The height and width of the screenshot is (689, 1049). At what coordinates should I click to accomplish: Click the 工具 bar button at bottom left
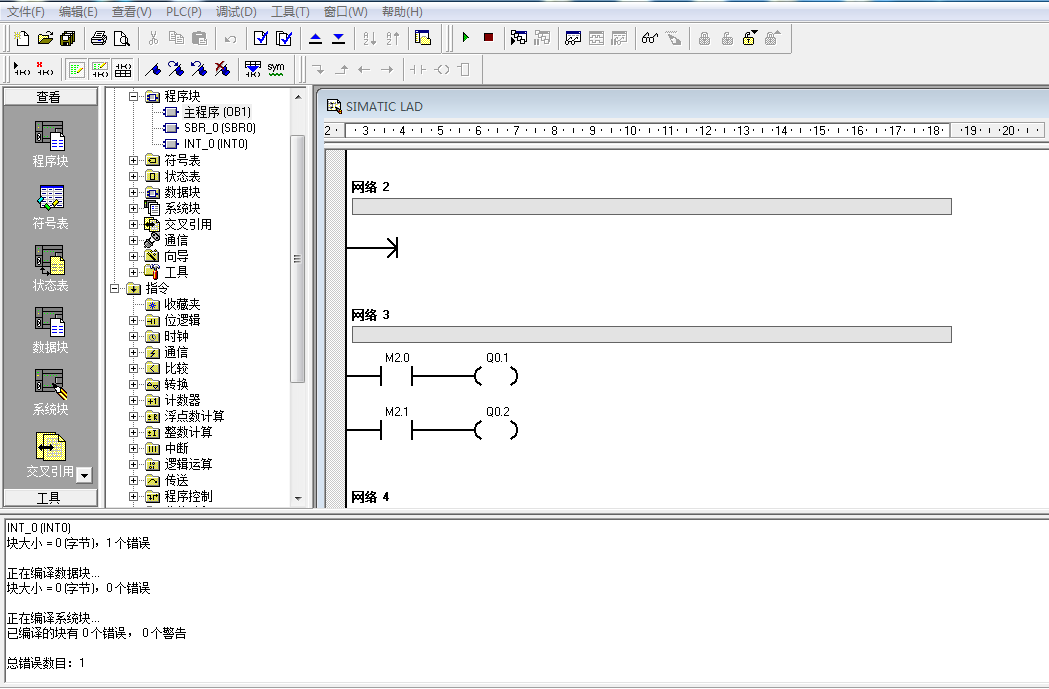pyautogui.click(x=49, y=497)
